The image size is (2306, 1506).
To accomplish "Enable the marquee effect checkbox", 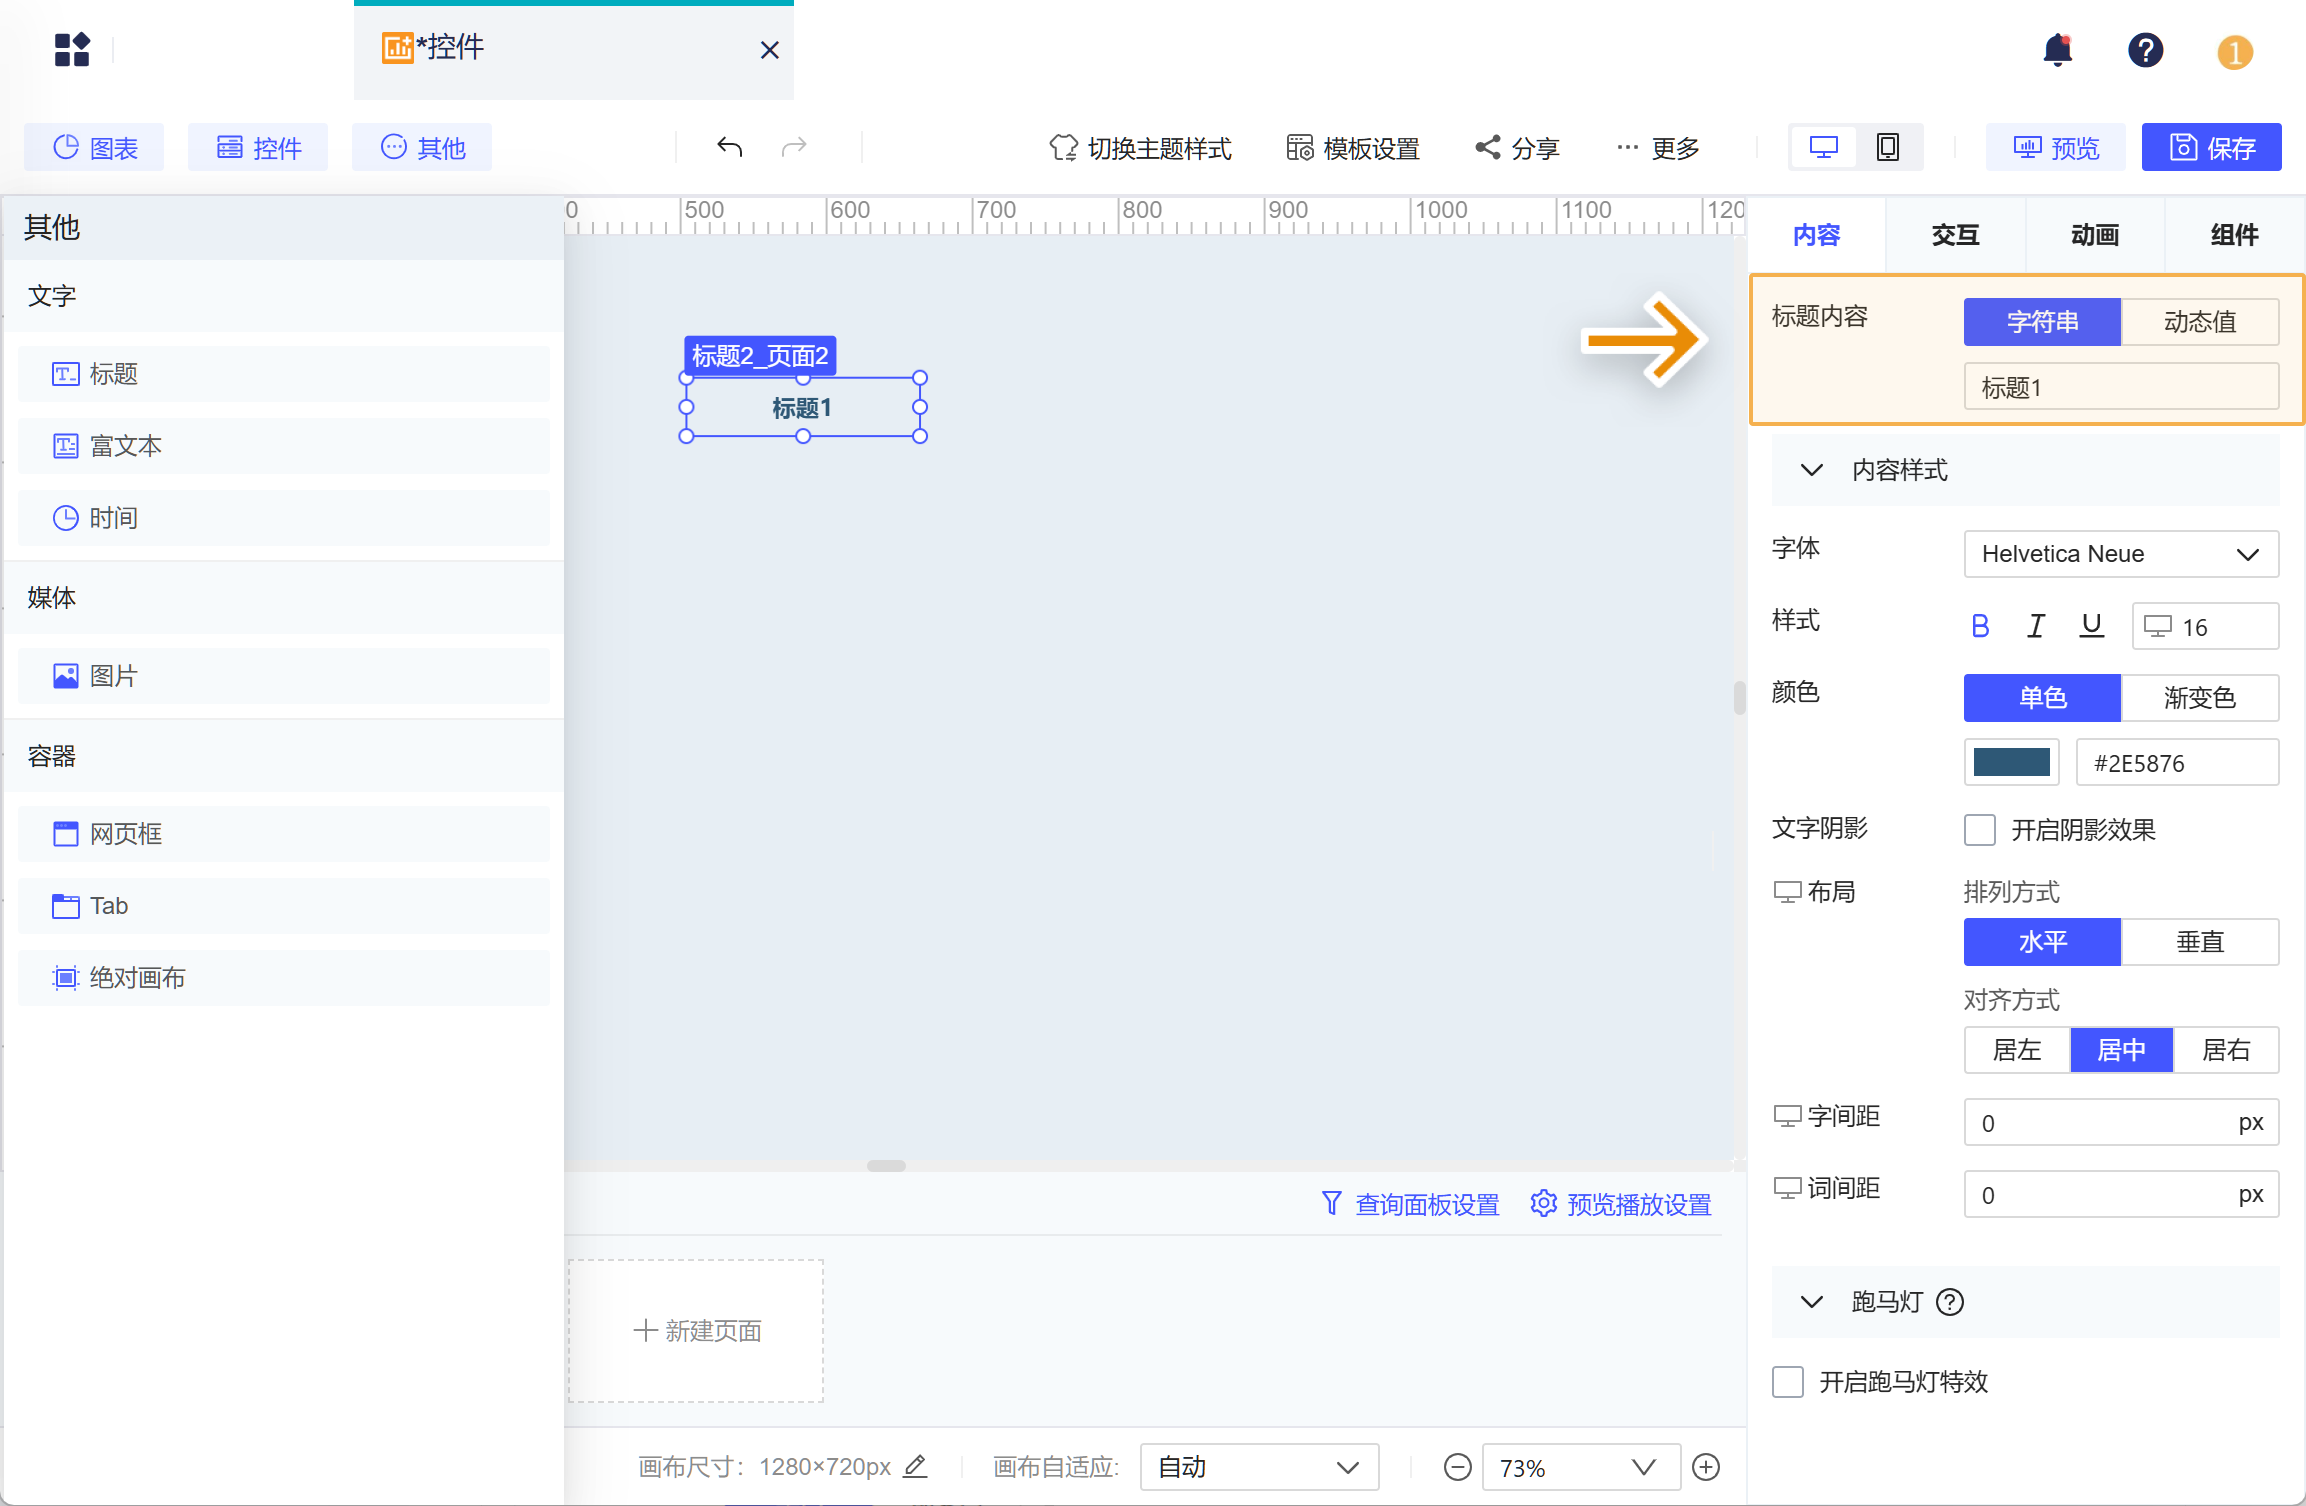I will coord(1788,1382).
